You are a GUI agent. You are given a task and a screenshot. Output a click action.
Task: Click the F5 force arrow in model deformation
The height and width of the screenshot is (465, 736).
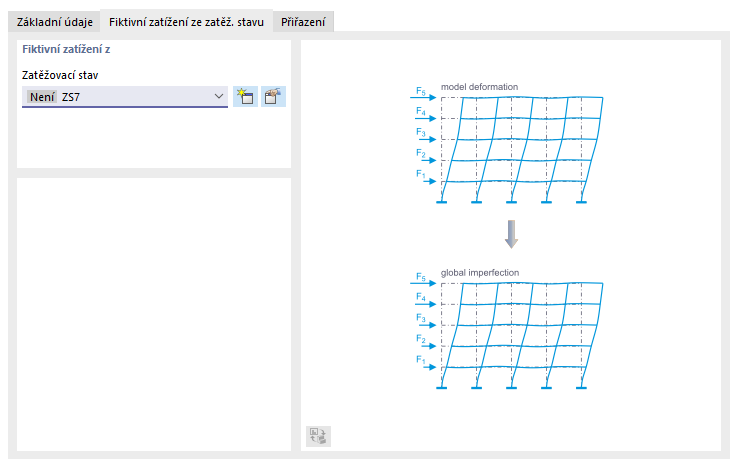[x=427, y=97]
